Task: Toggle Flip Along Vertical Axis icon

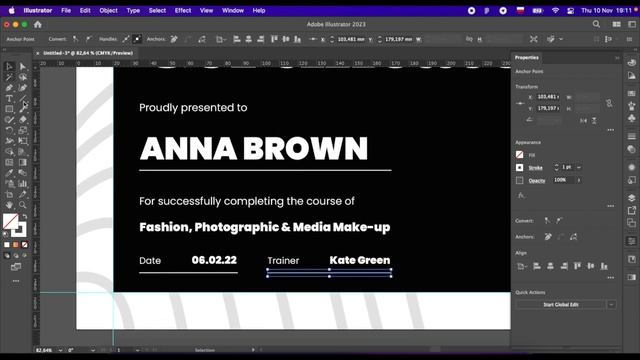Action: pyautogui.click(x=594, y=120)
